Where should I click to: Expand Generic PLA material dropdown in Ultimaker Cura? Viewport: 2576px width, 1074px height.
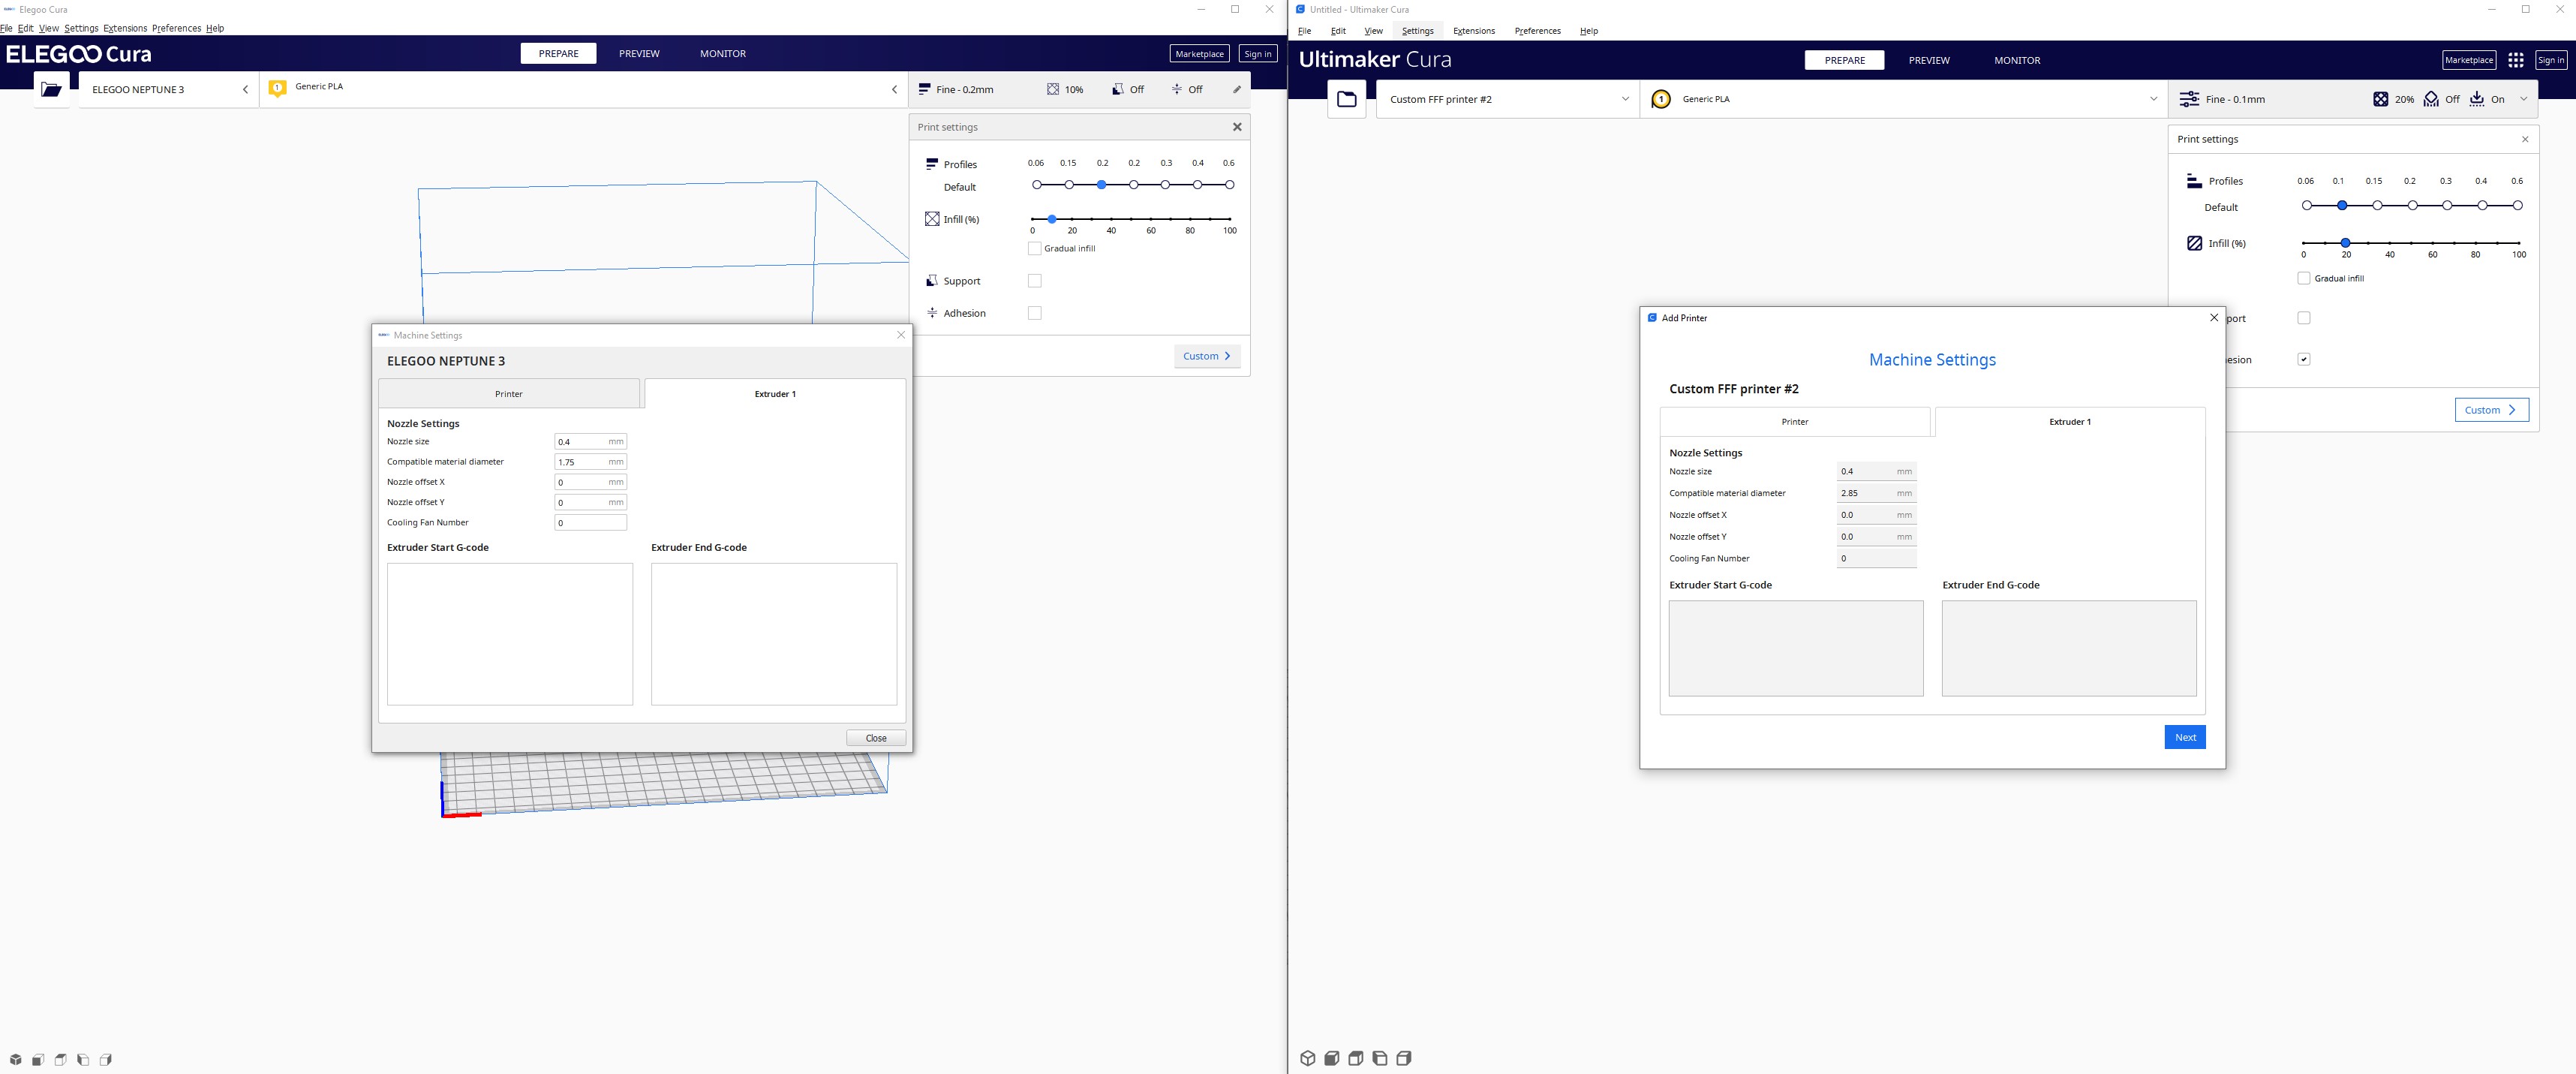[1904, 99]
